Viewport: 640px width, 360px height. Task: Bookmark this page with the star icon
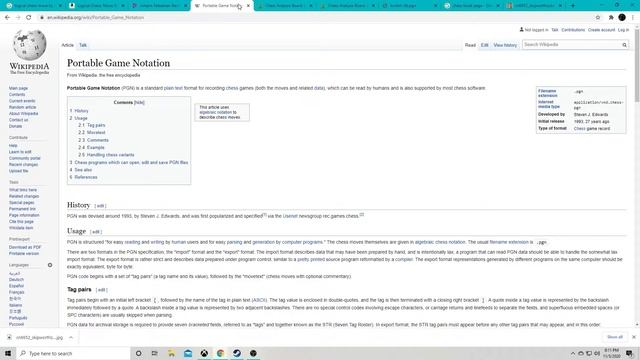598,18
